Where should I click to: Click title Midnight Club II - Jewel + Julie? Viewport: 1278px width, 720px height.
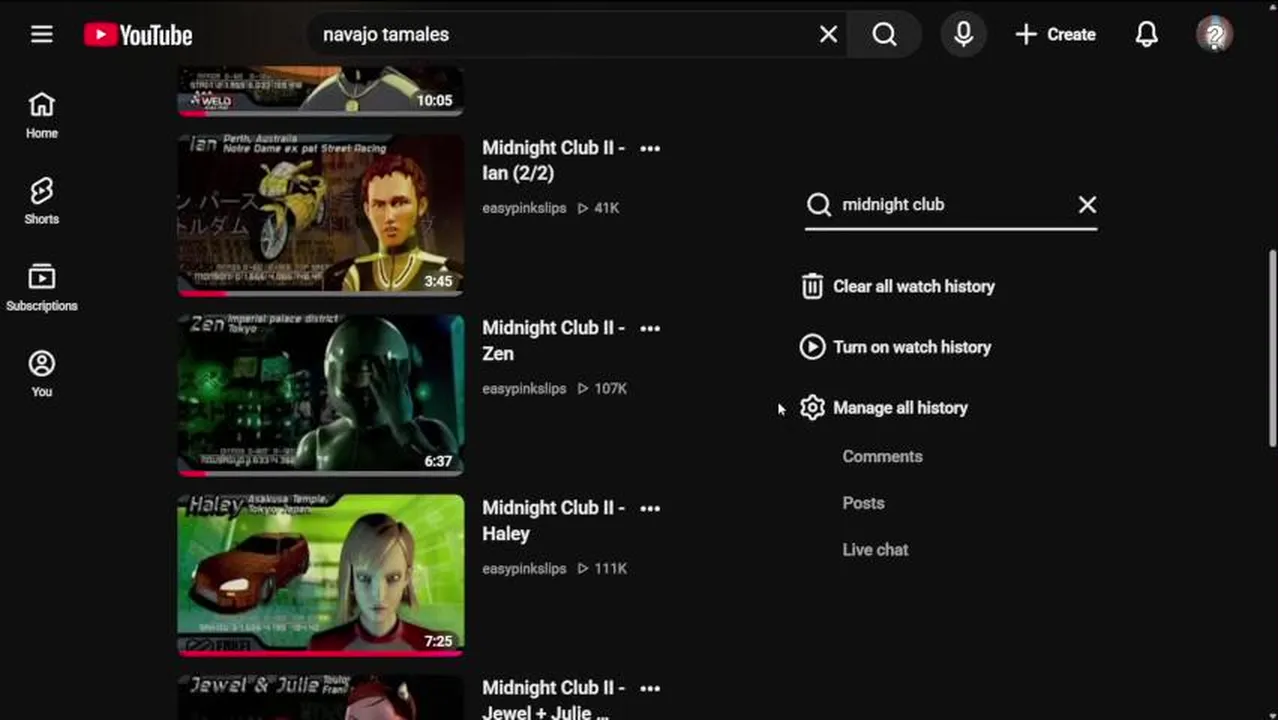tap(553, 700)
